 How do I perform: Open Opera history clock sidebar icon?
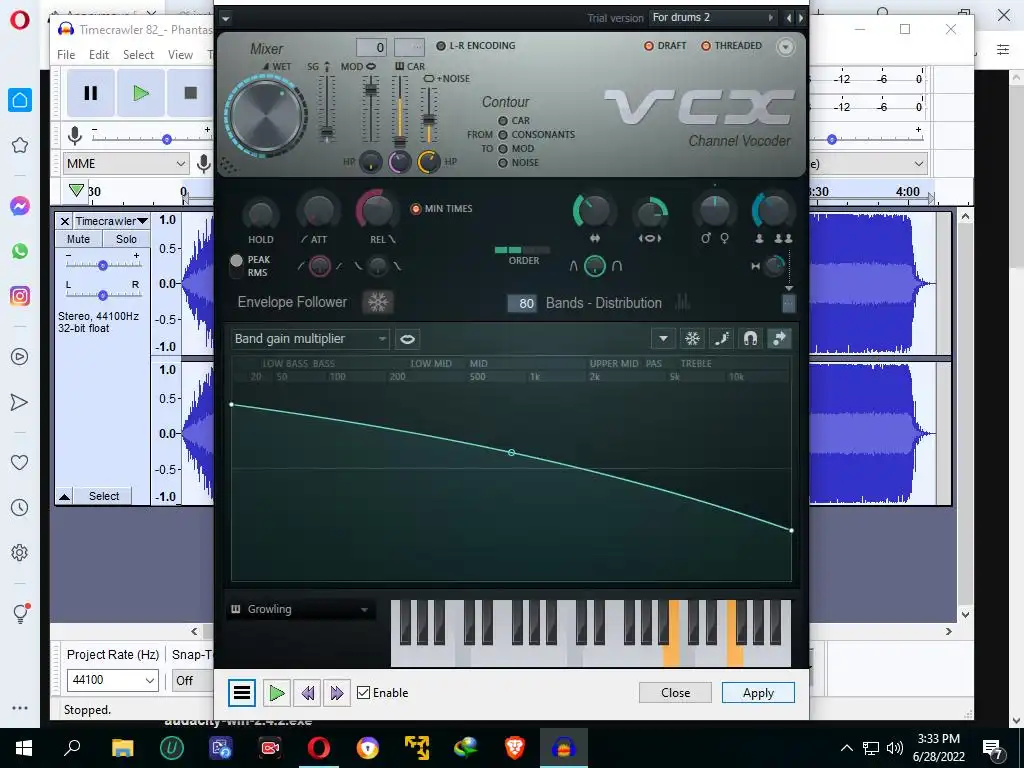(x=20, y=507)
